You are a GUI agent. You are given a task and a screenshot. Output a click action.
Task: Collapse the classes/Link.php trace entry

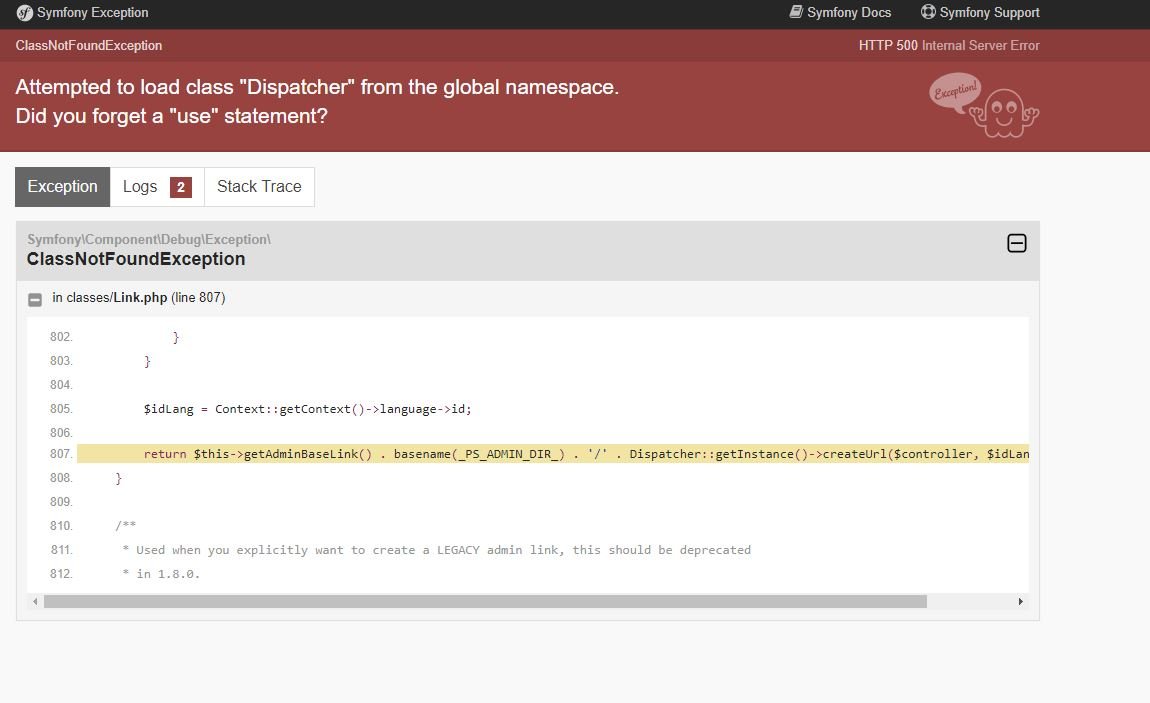pyautogui.click(x=34, y=299)
